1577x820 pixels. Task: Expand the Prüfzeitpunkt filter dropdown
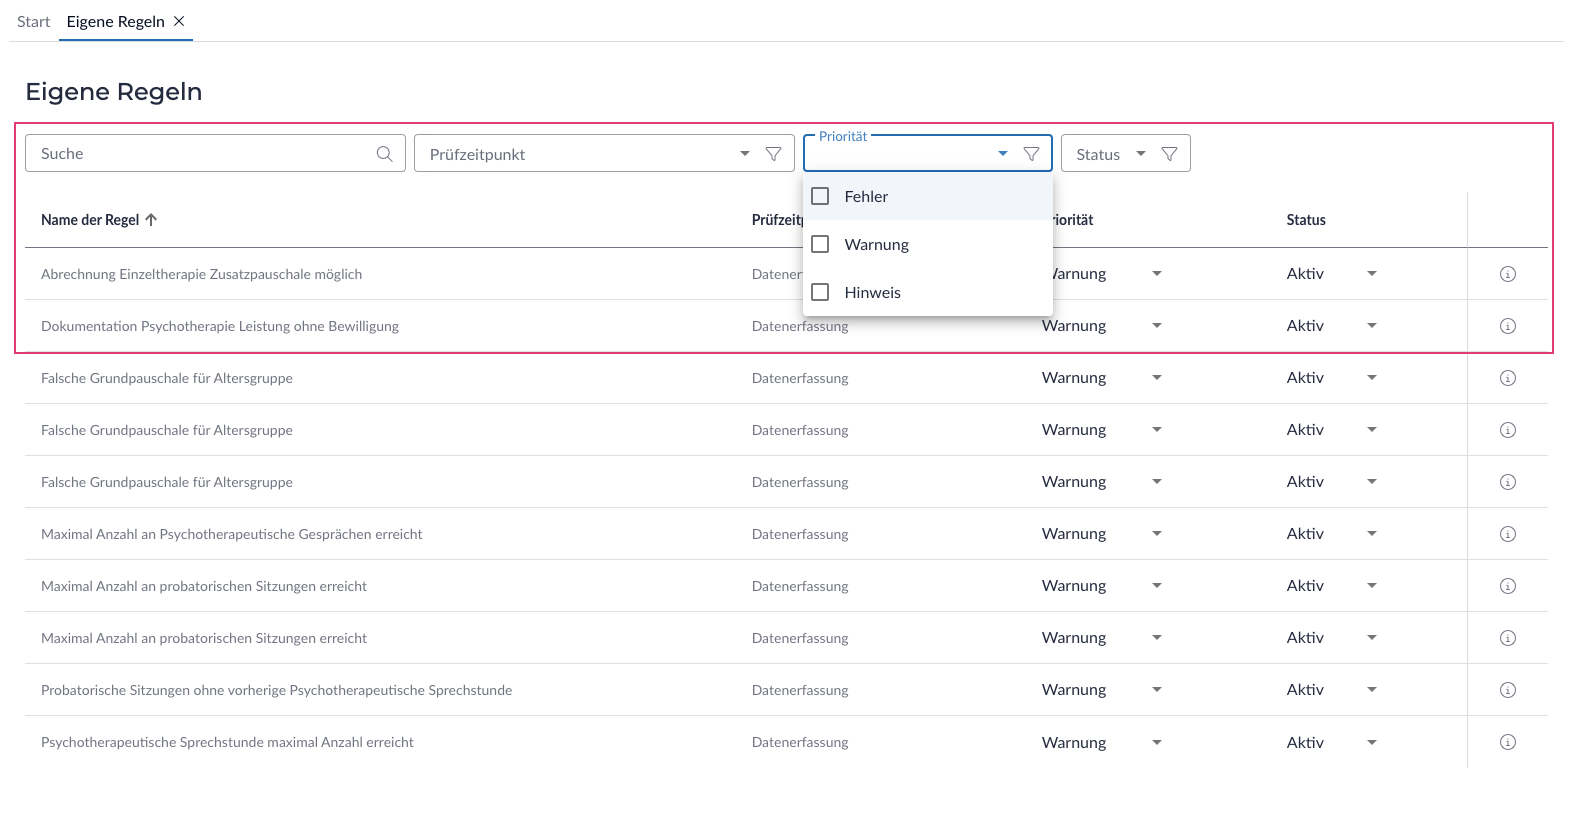(744, 154)
